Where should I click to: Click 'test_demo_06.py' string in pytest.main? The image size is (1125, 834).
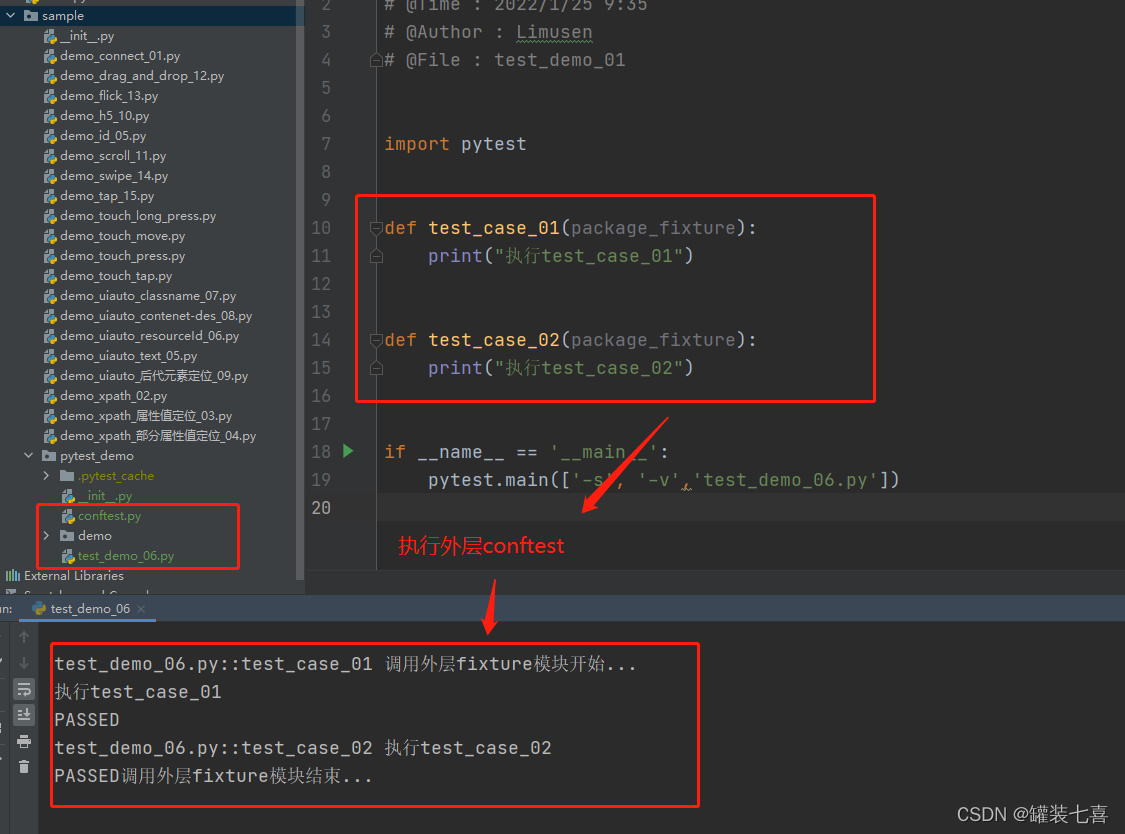pyautogui.click(x=786, y=480)
